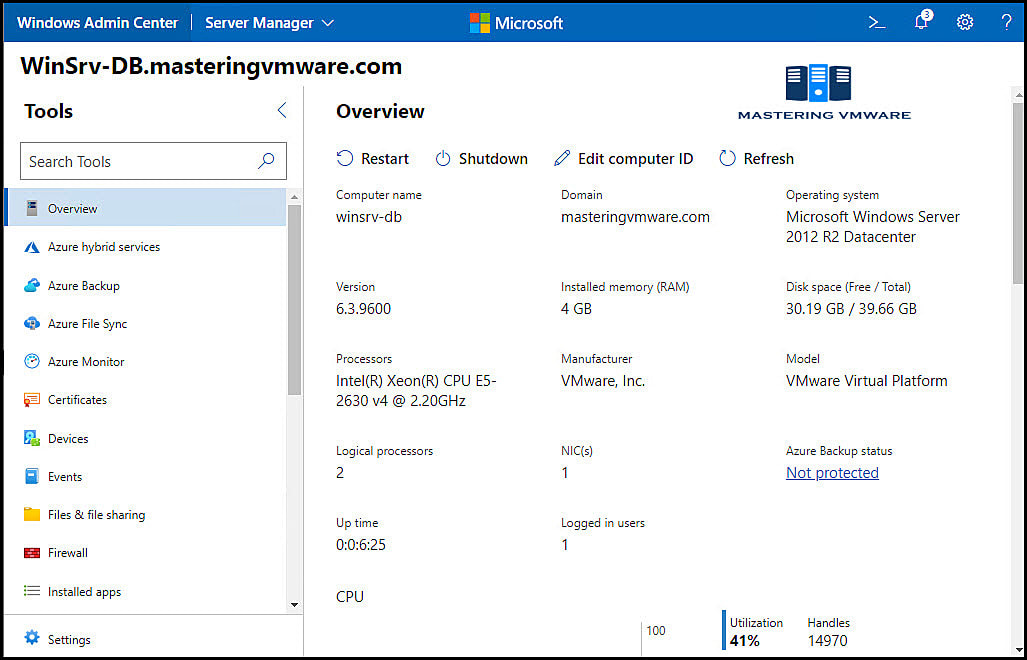
Task: Click disk space value 30.19 GB / 39.66 GB
Action: click(851, 309)
